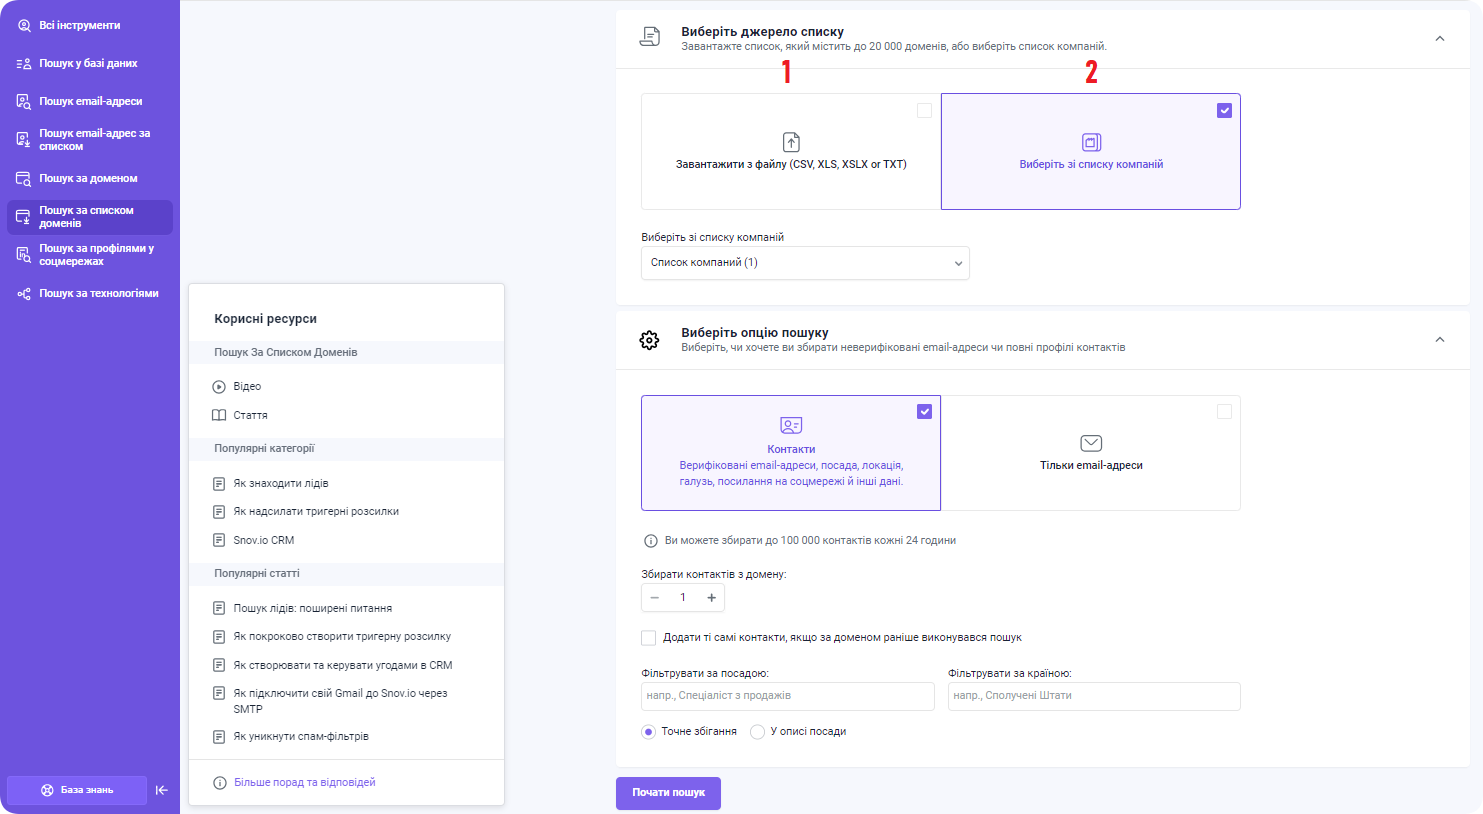Check the 'Тільки email-адреси' checkbox
Image resolution: width=1483 pixels, height=814 pixels.
point(1224,411)
